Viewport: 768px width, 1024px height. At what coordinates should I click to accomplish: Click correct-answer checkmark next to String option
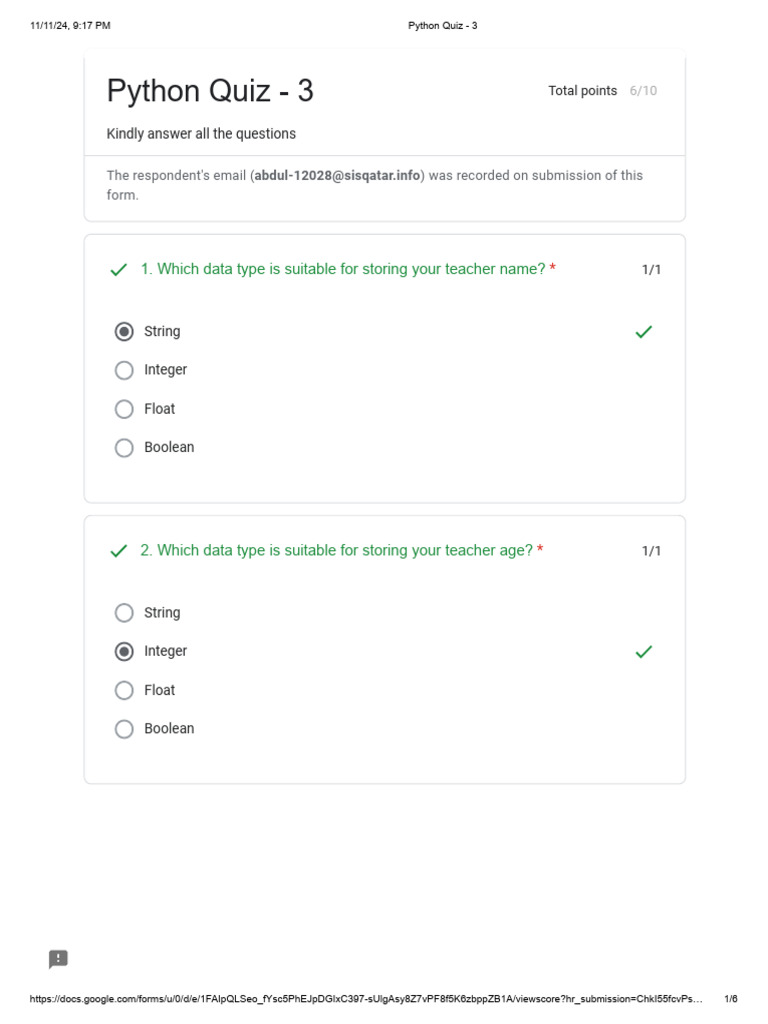tap(644, 332)
